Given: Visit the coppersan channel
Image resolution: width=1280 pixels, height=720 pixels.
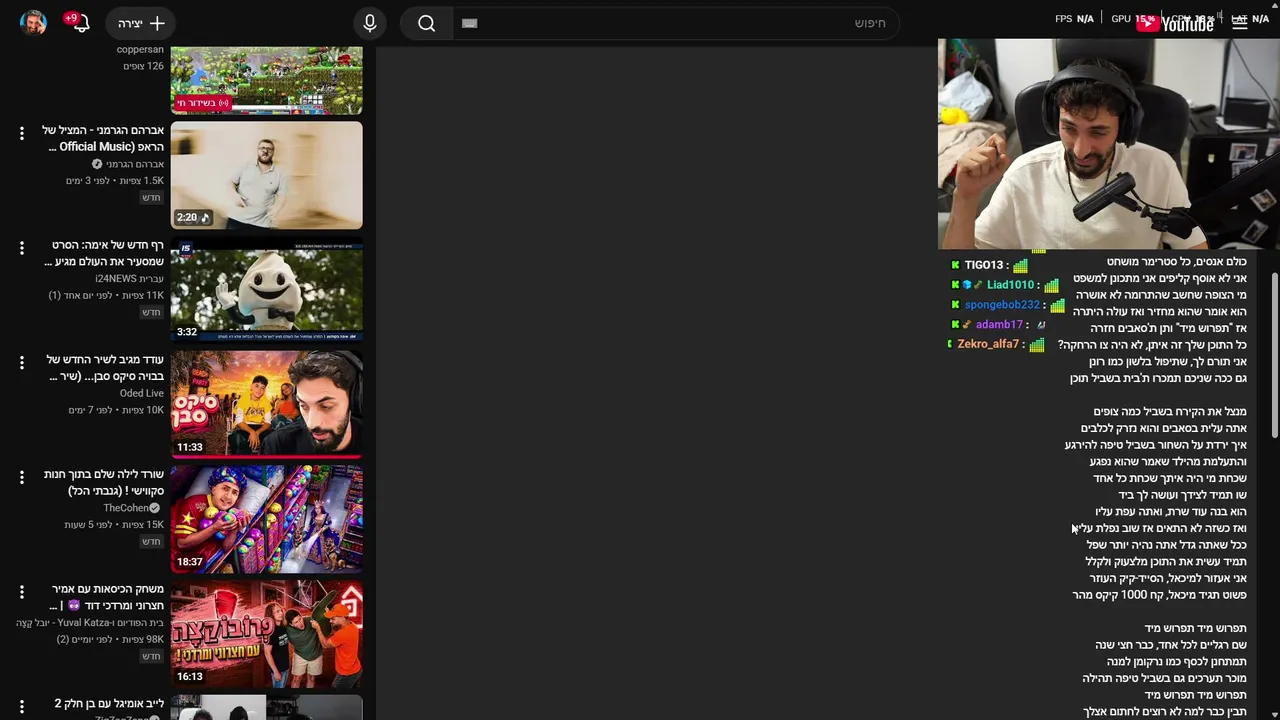Looking at the screenshot, I should [x=140, y=49].
